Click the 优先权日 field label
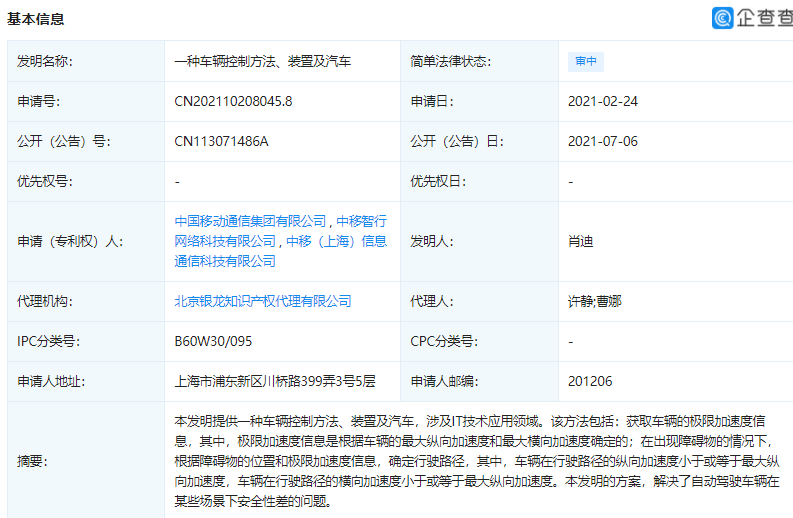This screenshot has width=793, height=518. 438,181
